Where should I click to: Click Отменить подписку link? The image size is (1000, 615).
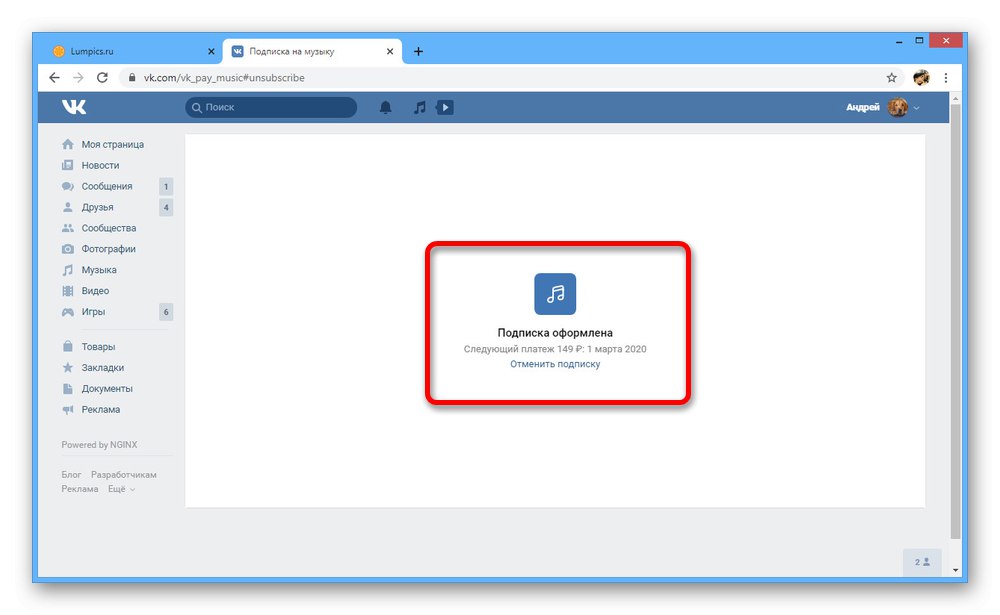pyautogui.click(x=555, y=364)
